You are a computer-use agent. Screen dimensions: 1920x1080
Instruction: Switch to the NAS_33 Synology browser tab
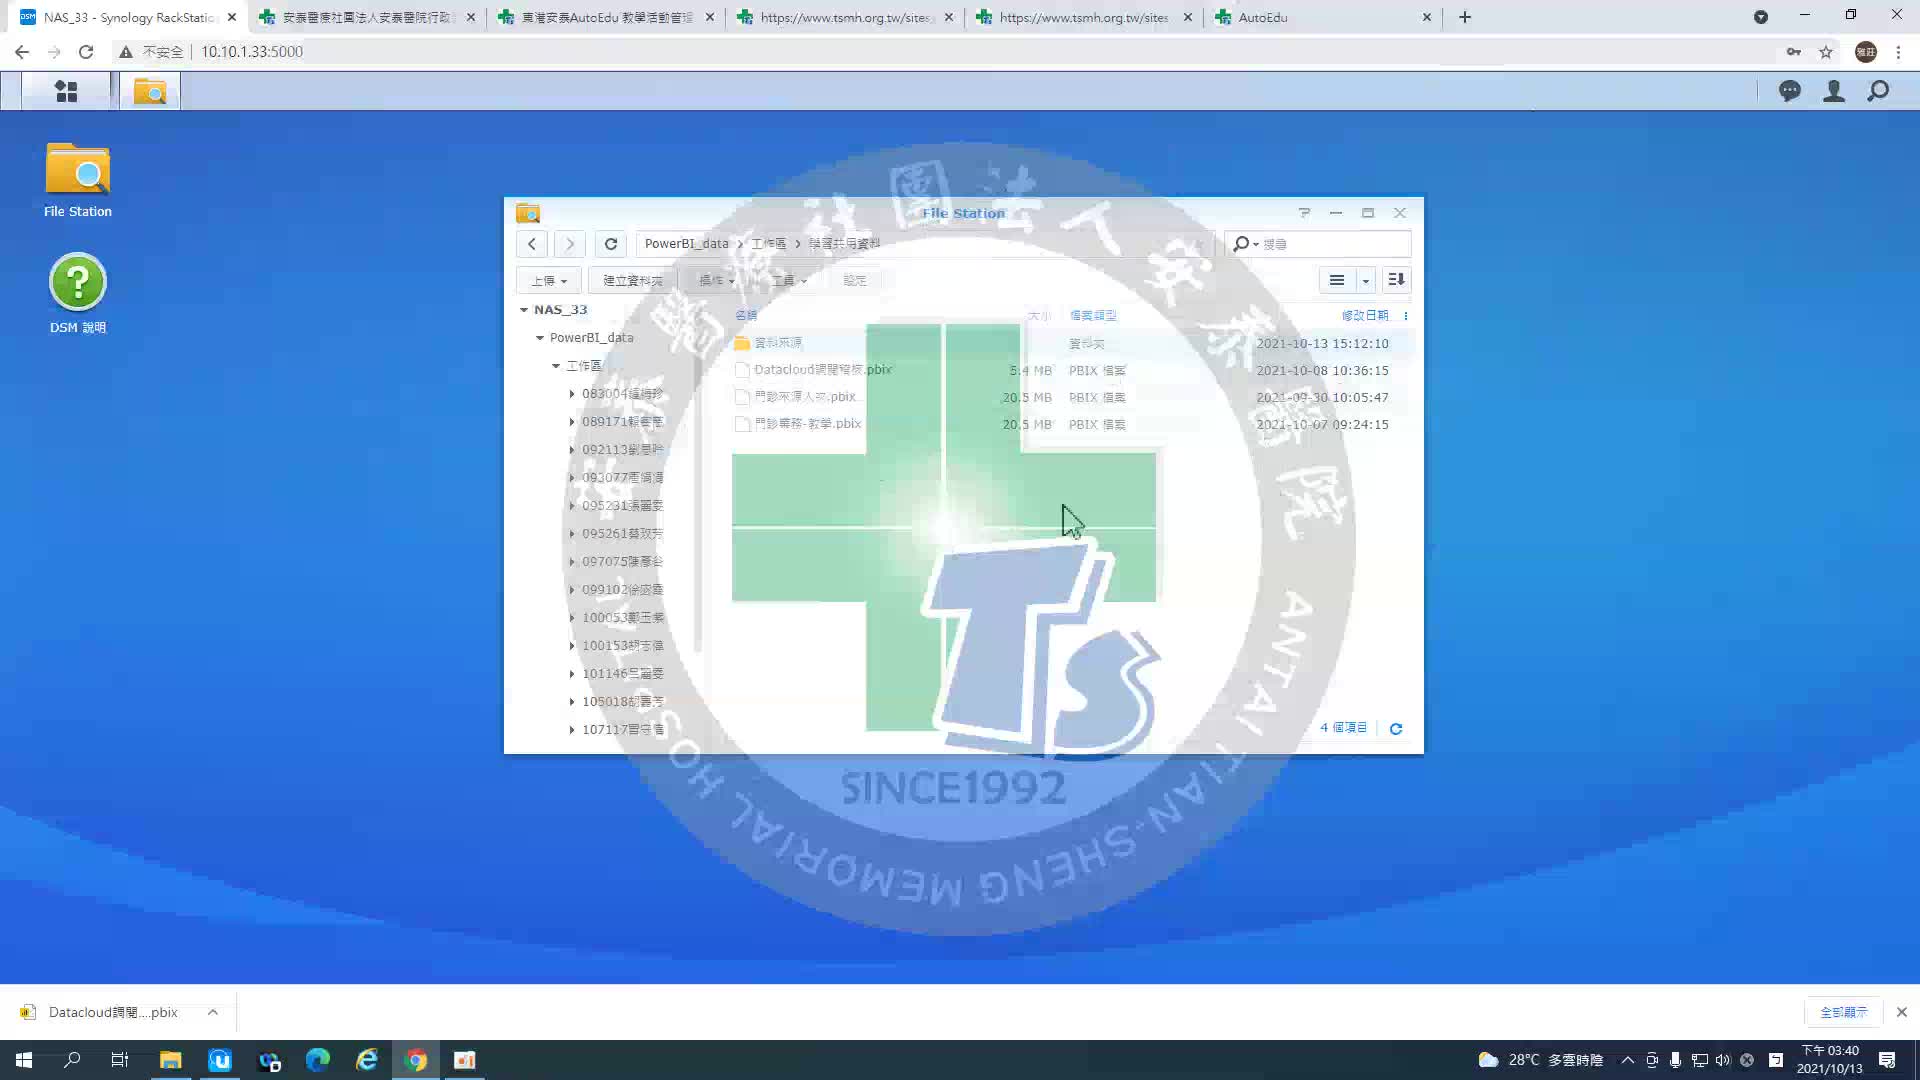click(x=128, y=17)
